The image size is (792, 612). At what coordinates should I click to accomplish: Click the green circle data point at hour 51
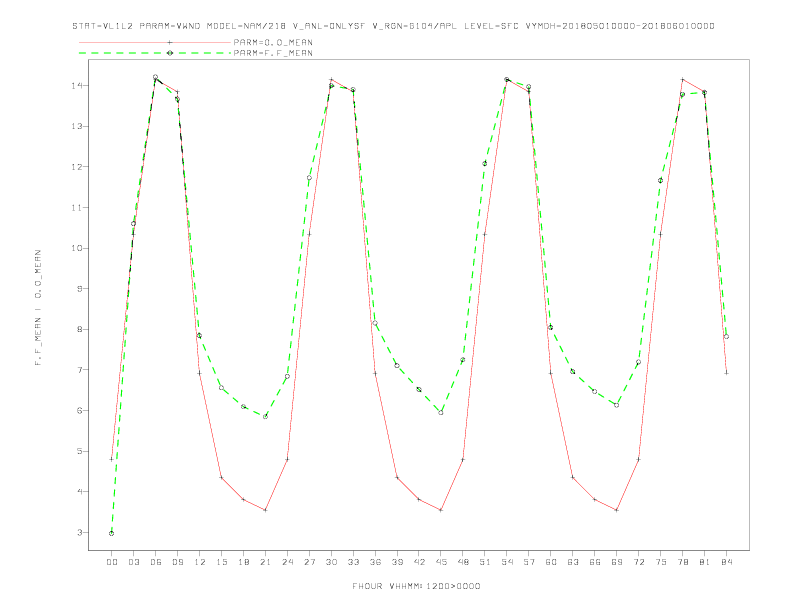pos(485,164)
